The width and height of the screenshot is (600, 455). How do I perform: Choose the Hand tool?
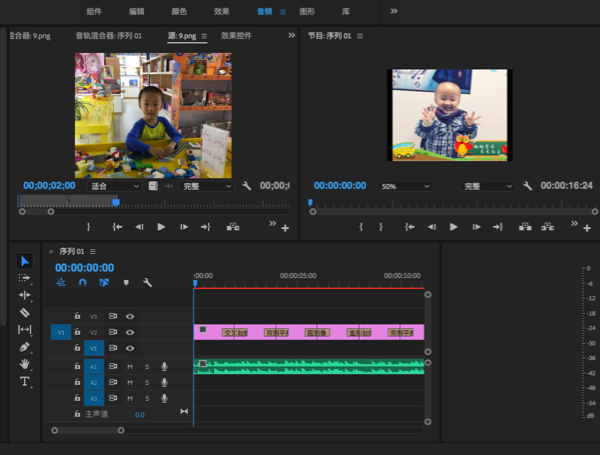pos(25,364)
